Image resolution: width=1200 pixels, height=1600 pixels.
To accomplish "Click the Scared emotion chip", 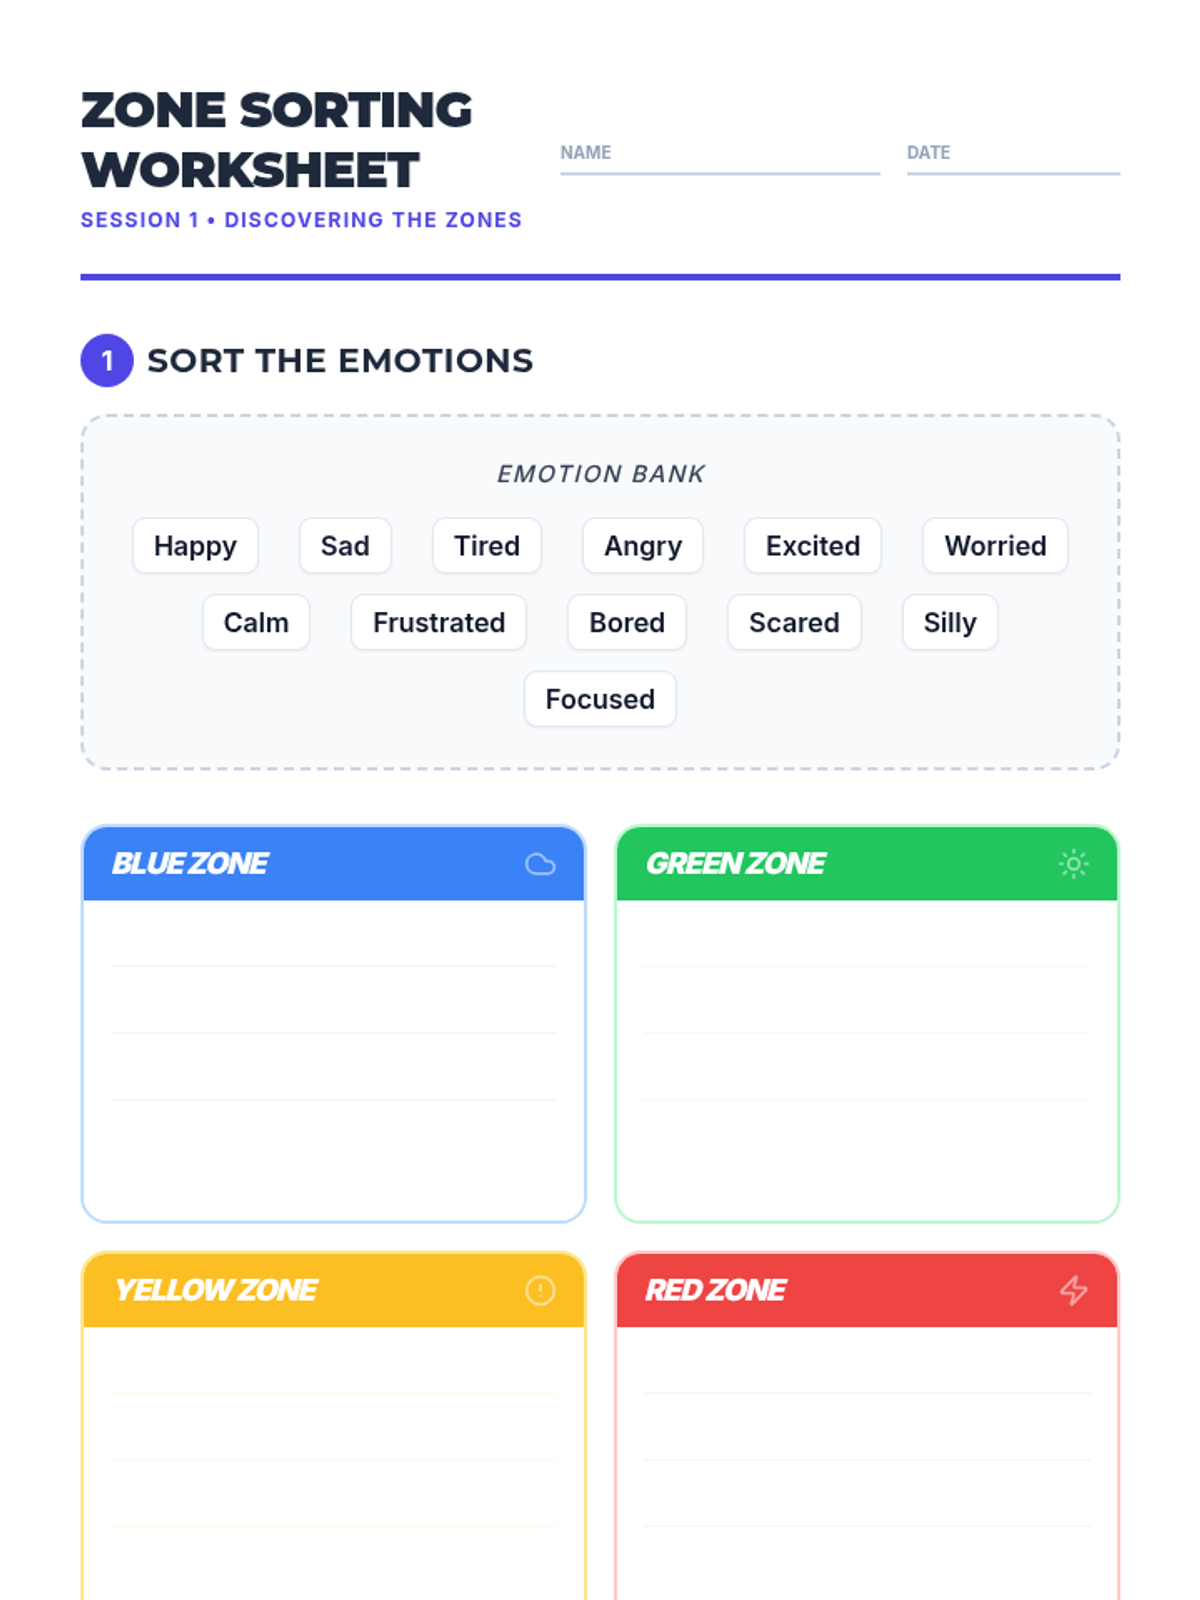I will tap(794, 623).
